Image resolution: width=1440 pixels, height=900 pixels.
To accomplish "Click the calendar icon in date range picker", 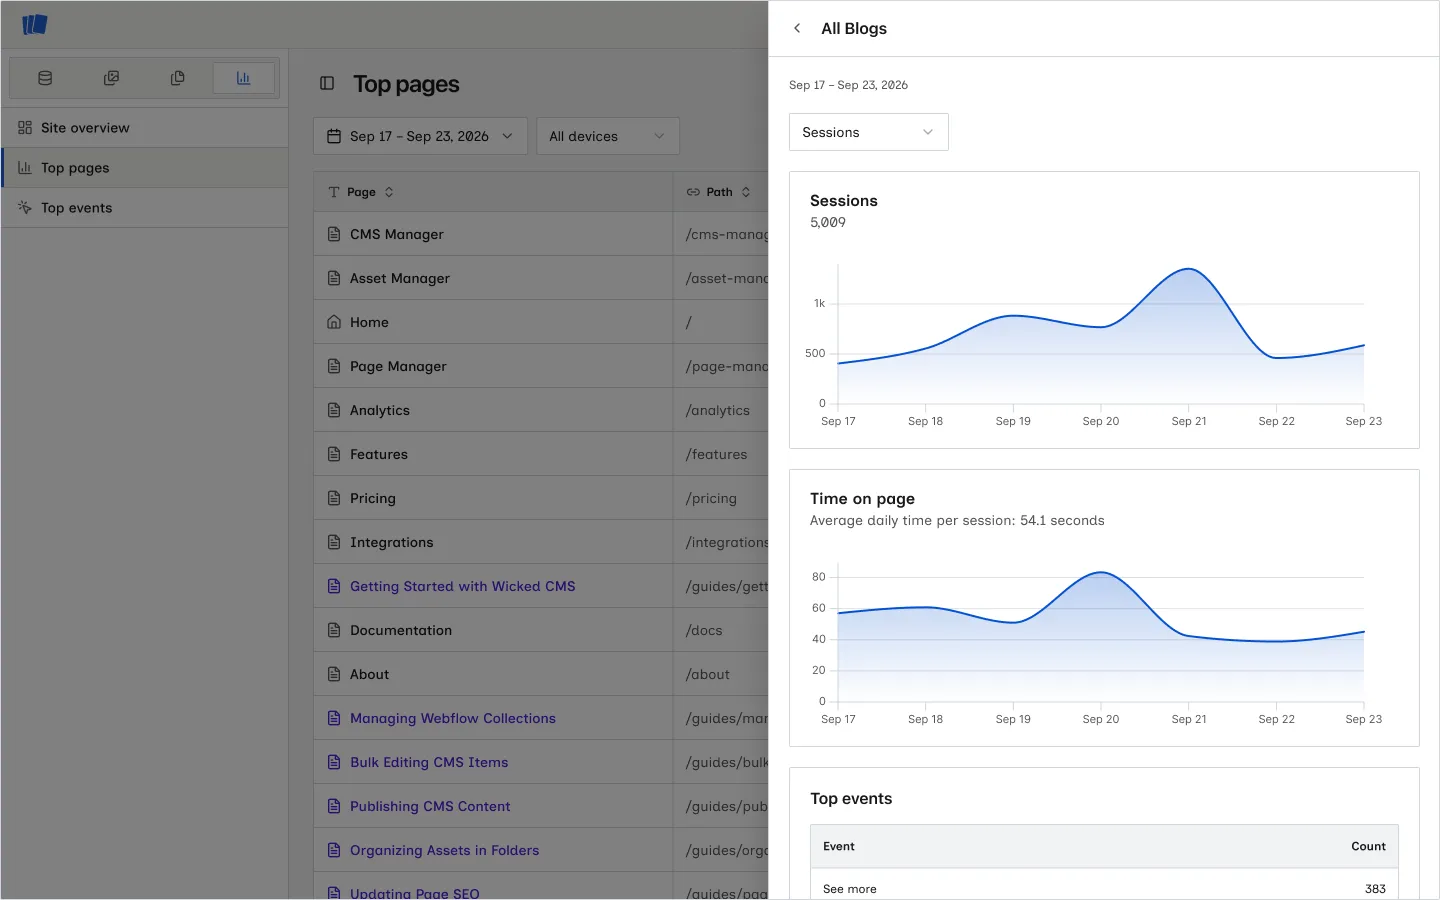I will (x=334, y=136).
